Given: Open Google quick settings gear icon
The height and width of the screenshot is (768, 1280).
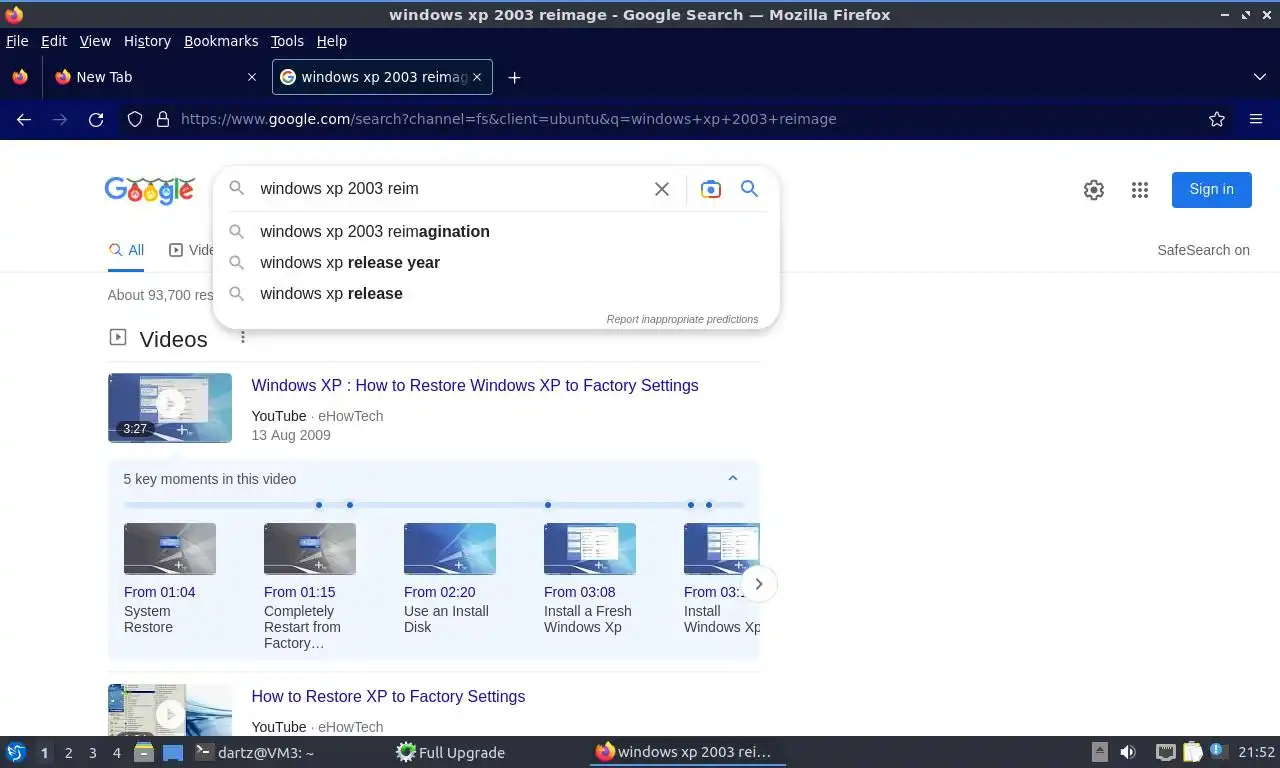Looking at the screenshot, I should [1094, 190].
